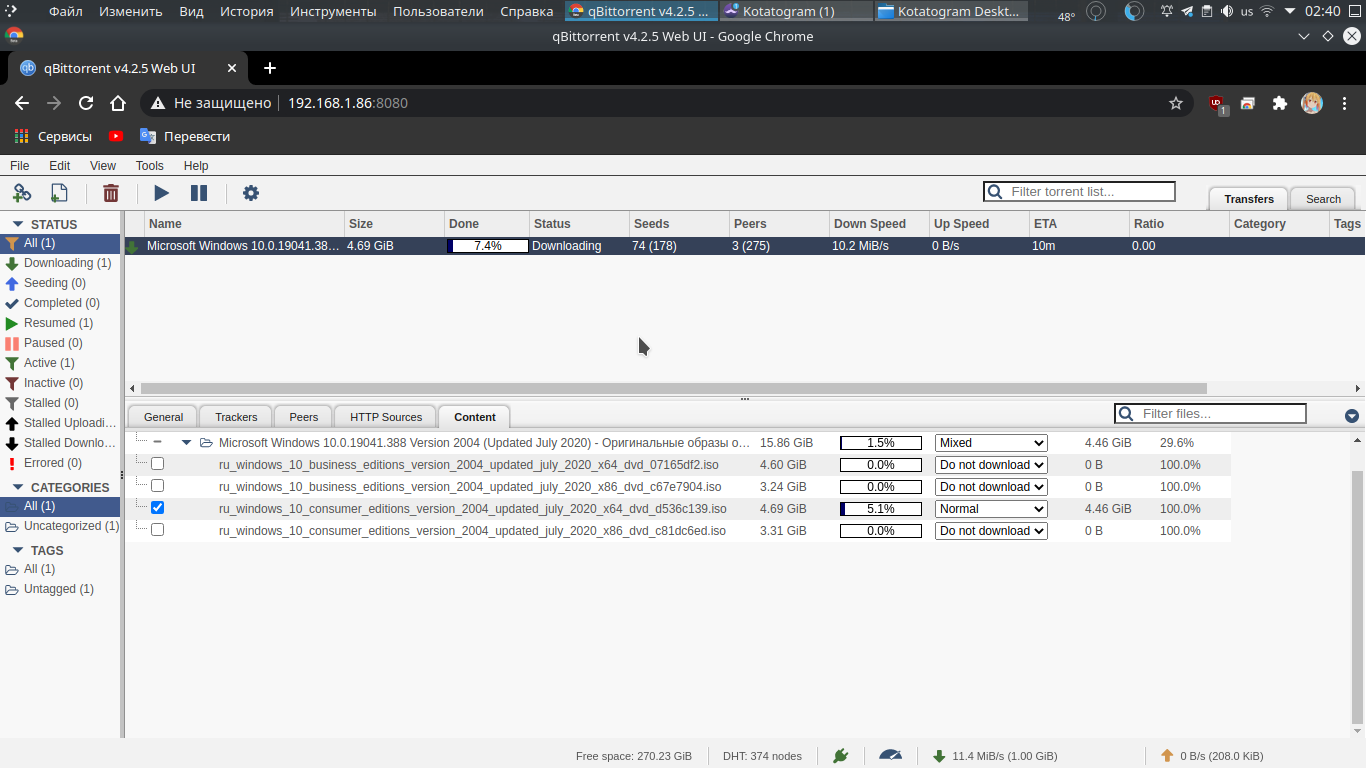1366x768 pixels.
Task: Click the Add Torrent File toolbar icon
Action: [59, 193]
